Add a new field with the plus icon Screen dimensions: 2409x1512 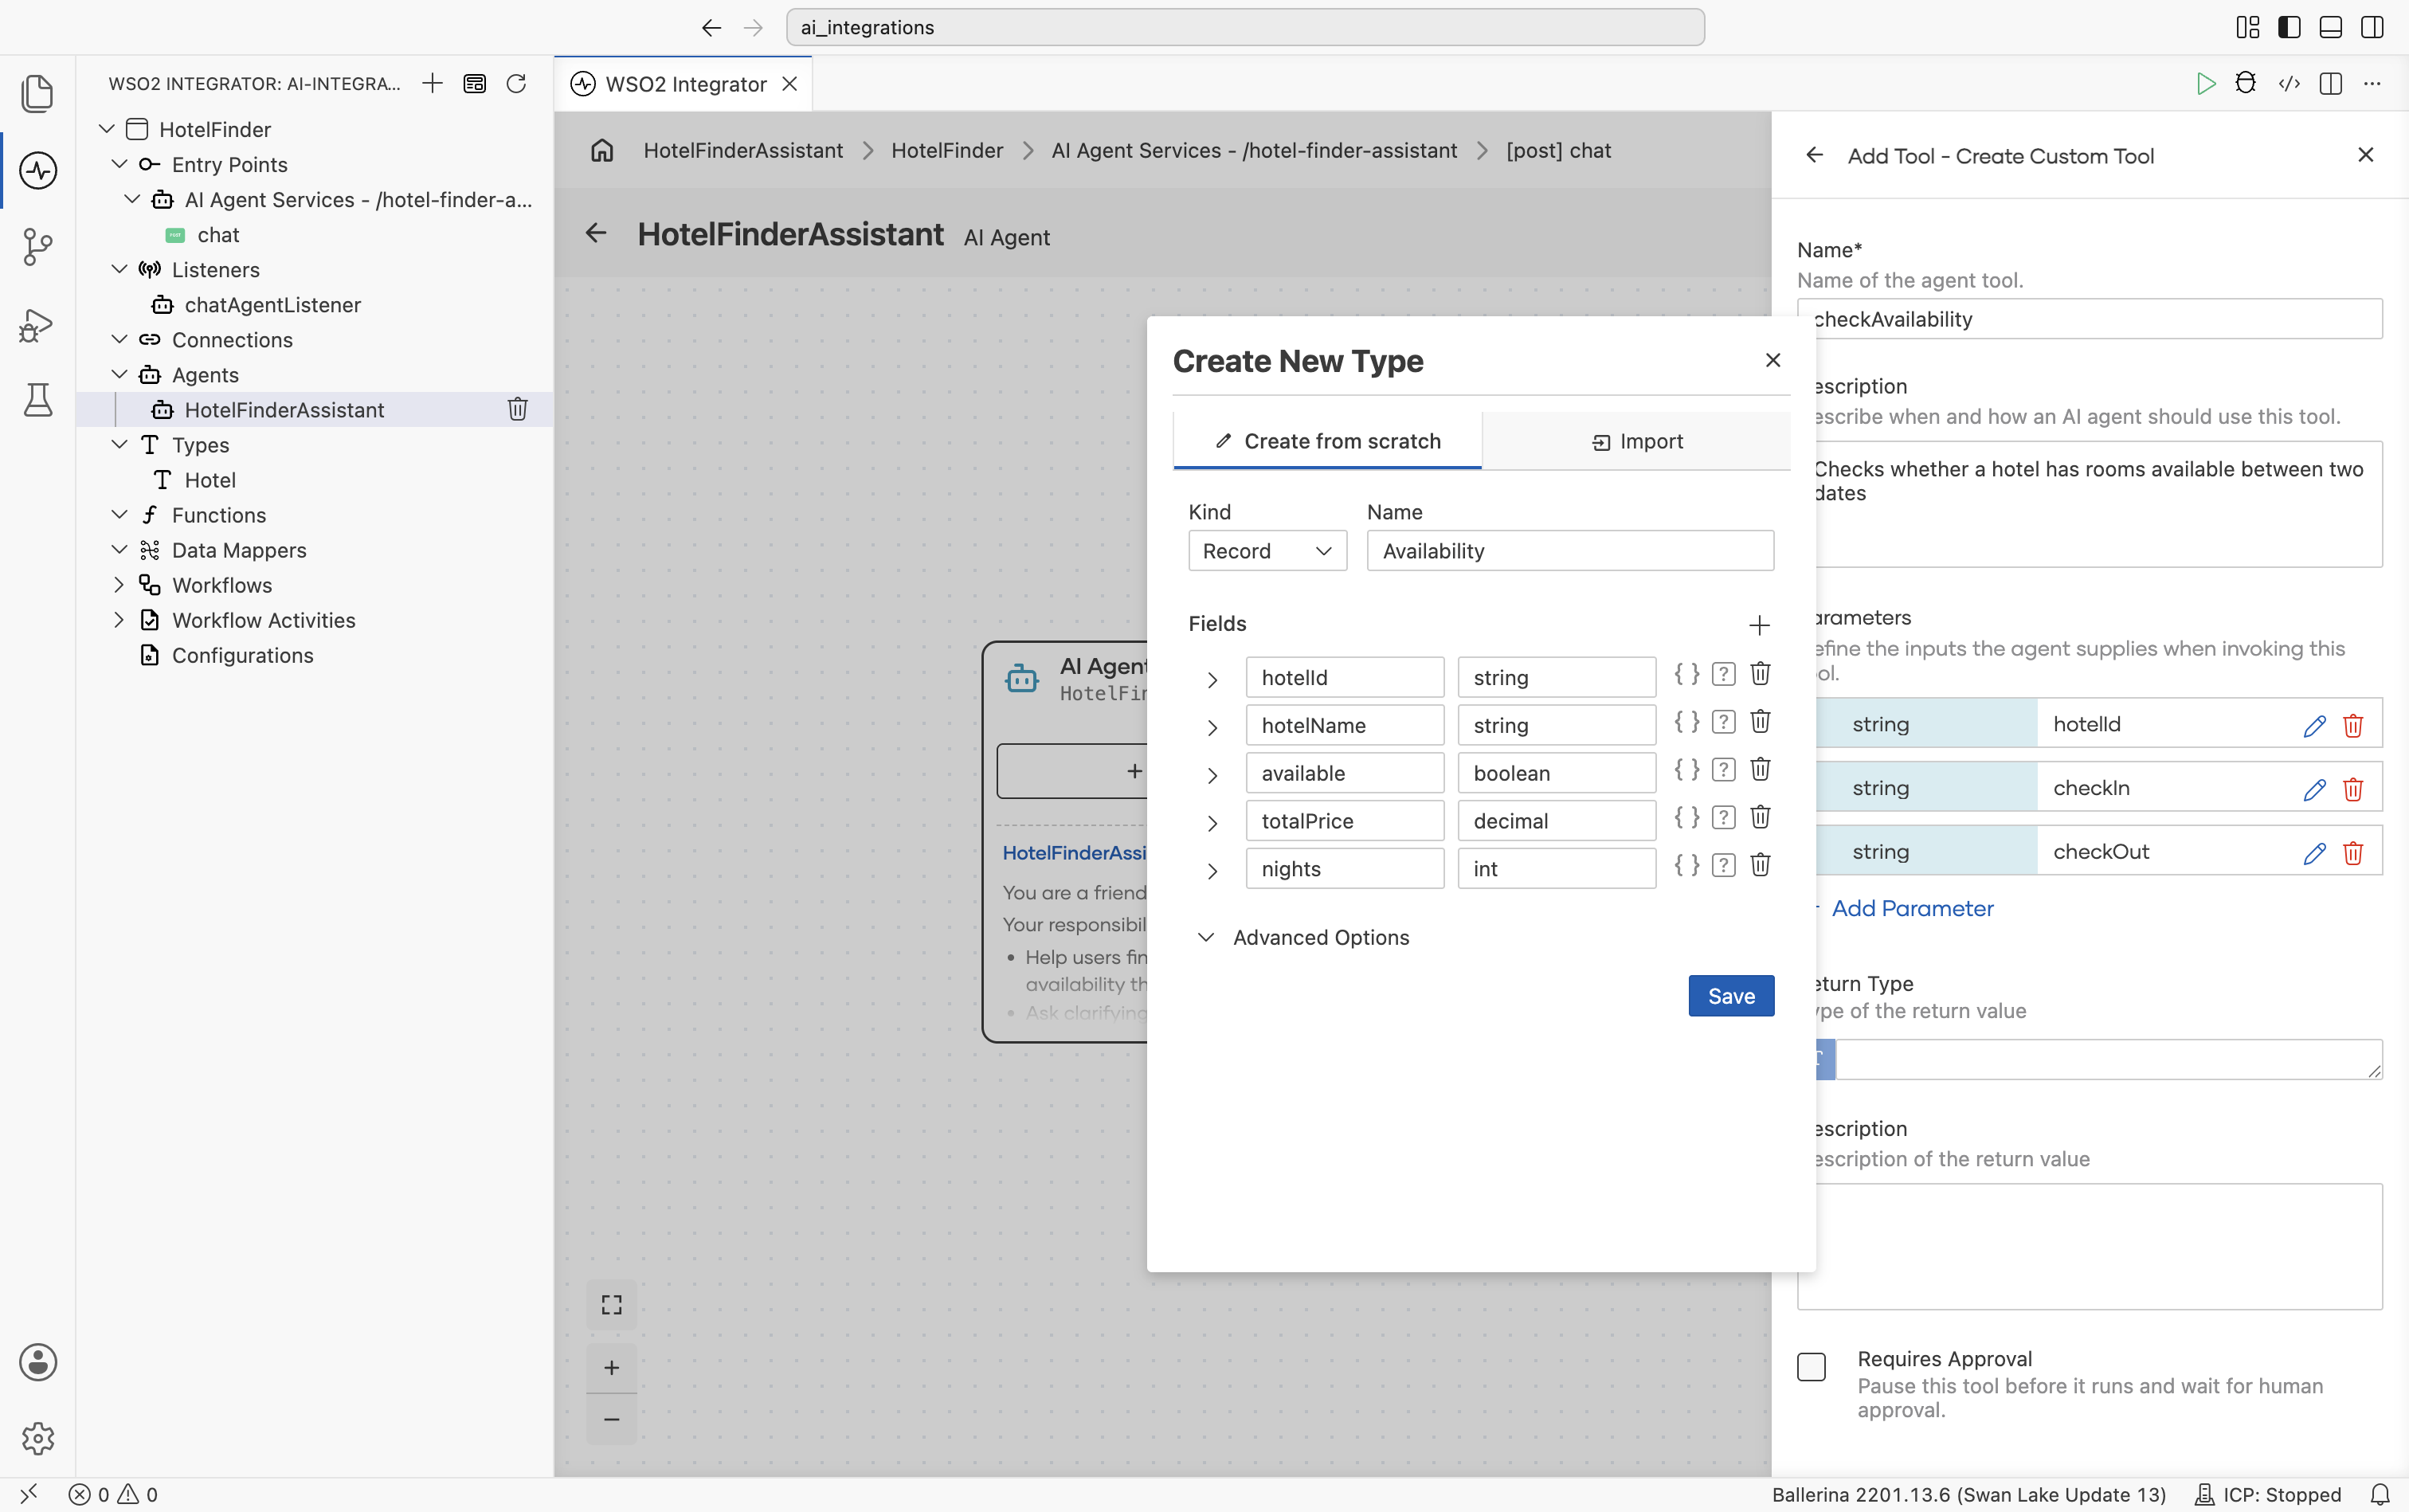pos(1759,625)
